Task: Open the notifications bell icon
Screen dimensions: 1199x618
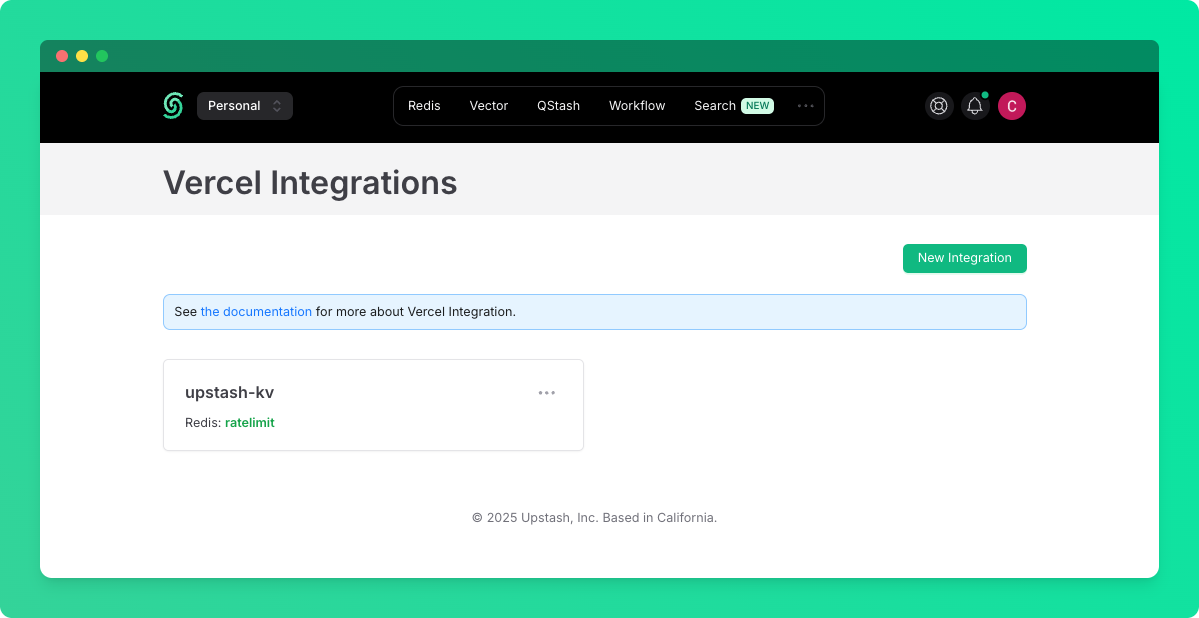Action: click(975, 106)
